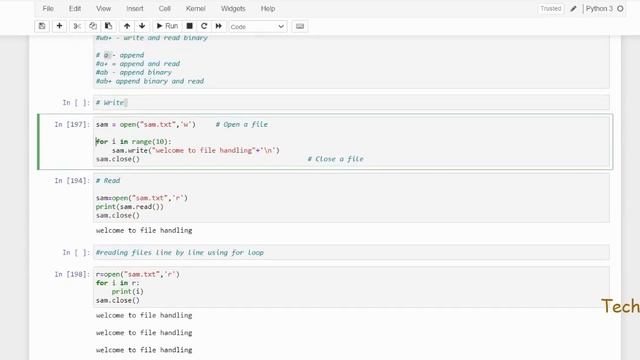Open the Insert menu
Viewport: 640px width, 360px height.
[135, 9]
